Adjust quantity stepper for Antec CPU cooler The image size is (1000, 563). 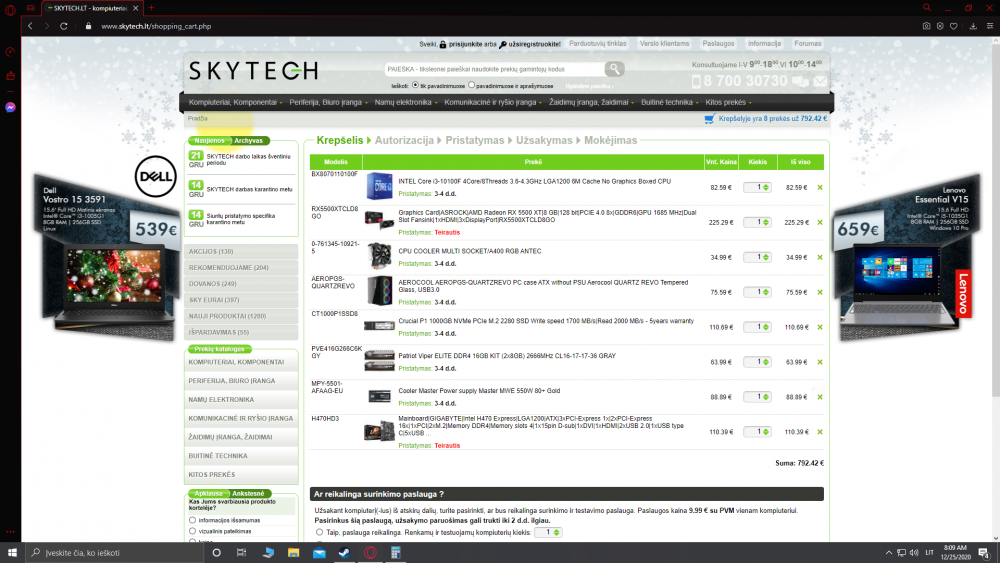[766, 258]
